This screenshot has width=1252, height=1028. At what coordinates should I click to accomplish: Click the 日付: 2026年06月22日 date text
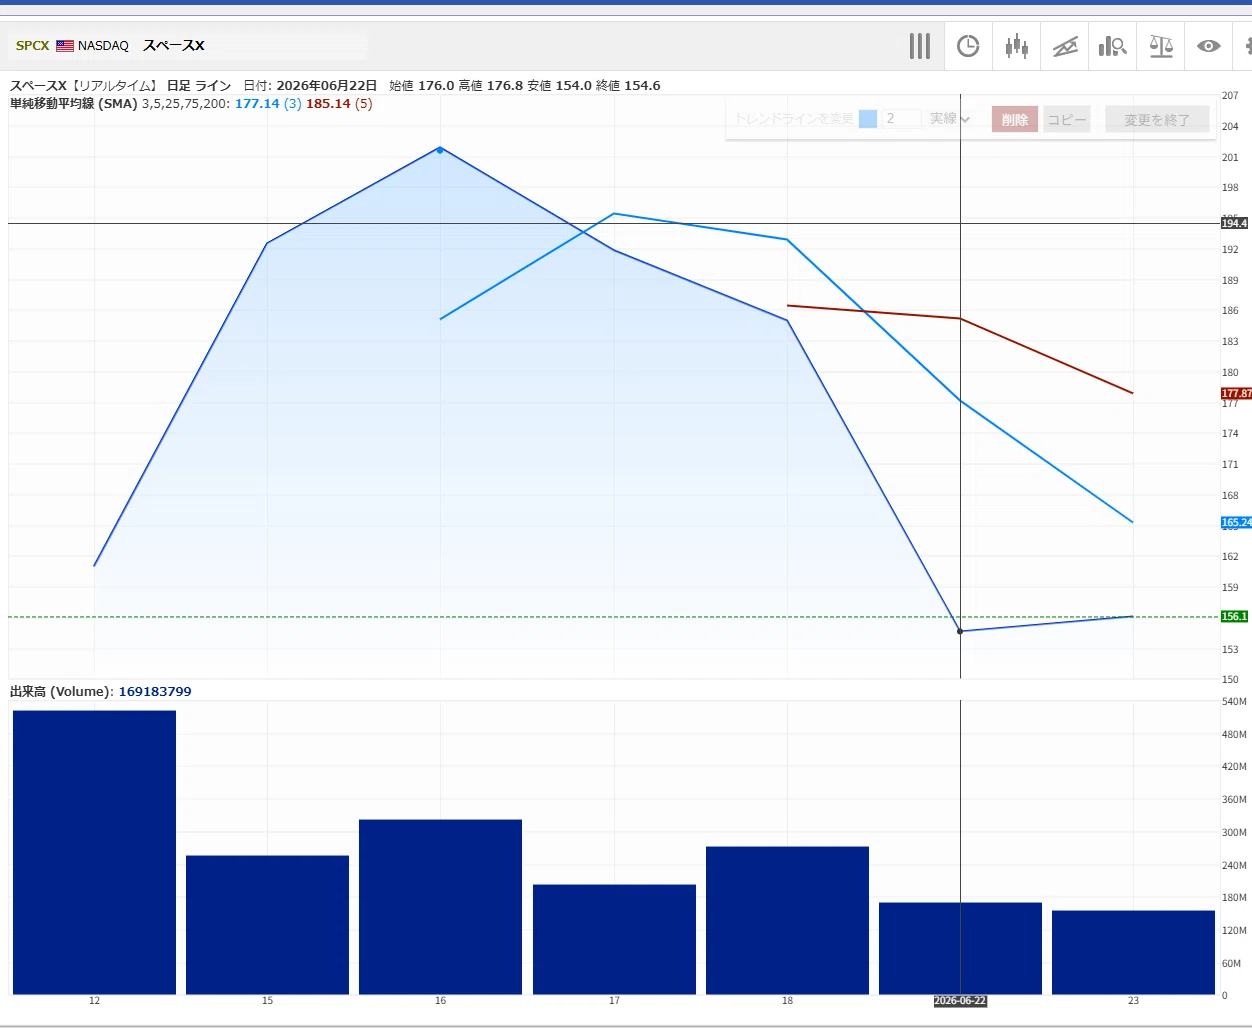tap(310, 86)
